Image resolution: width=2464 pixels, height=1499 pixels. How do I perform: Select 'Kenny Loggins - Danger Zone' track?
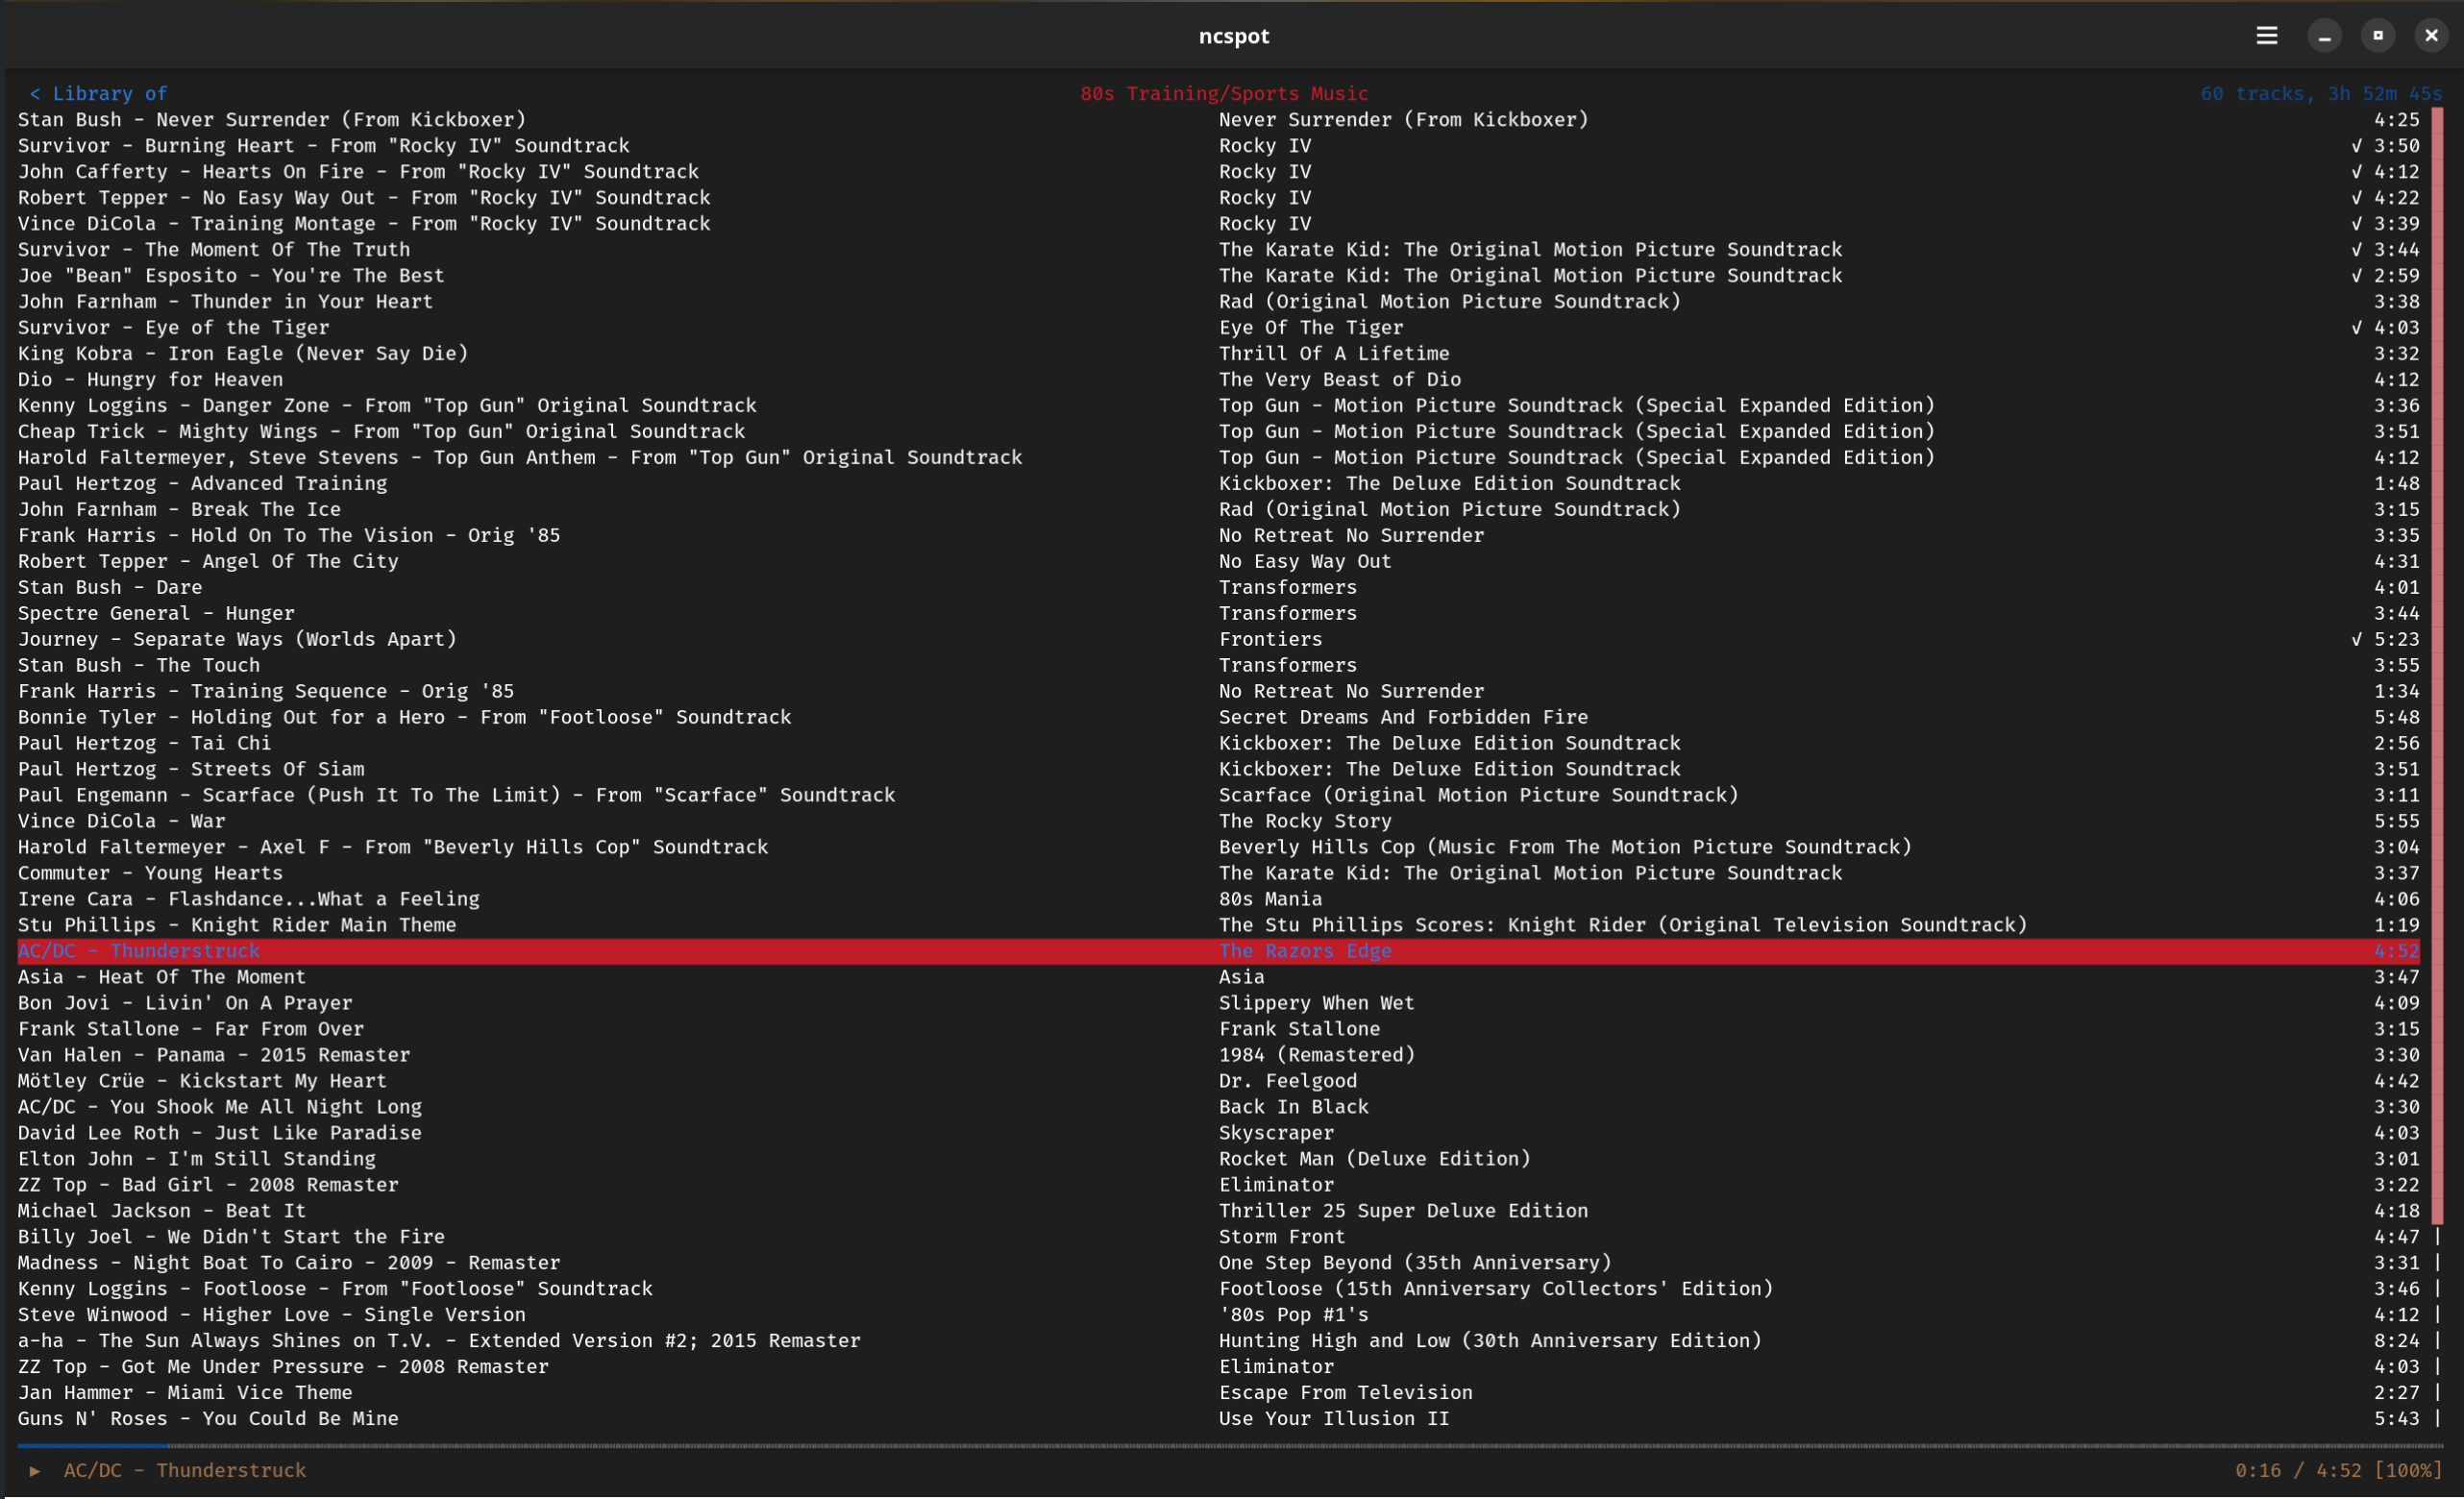(x=1219, y=406)
